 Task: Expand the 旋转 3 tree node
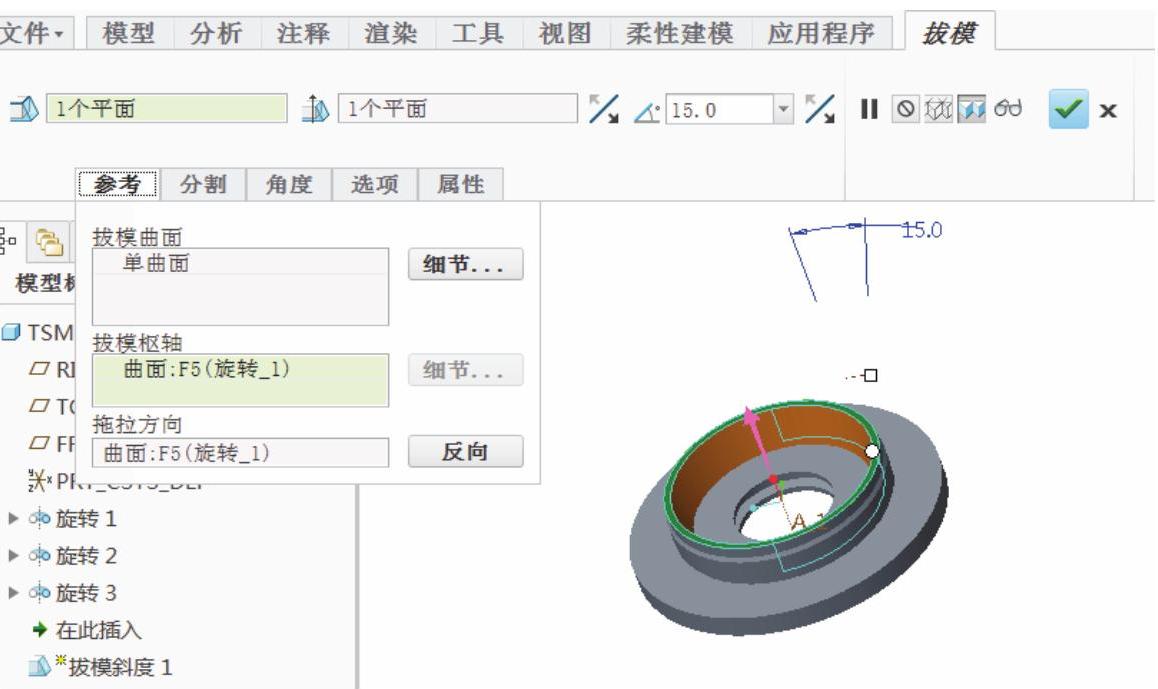coord(13,592)
